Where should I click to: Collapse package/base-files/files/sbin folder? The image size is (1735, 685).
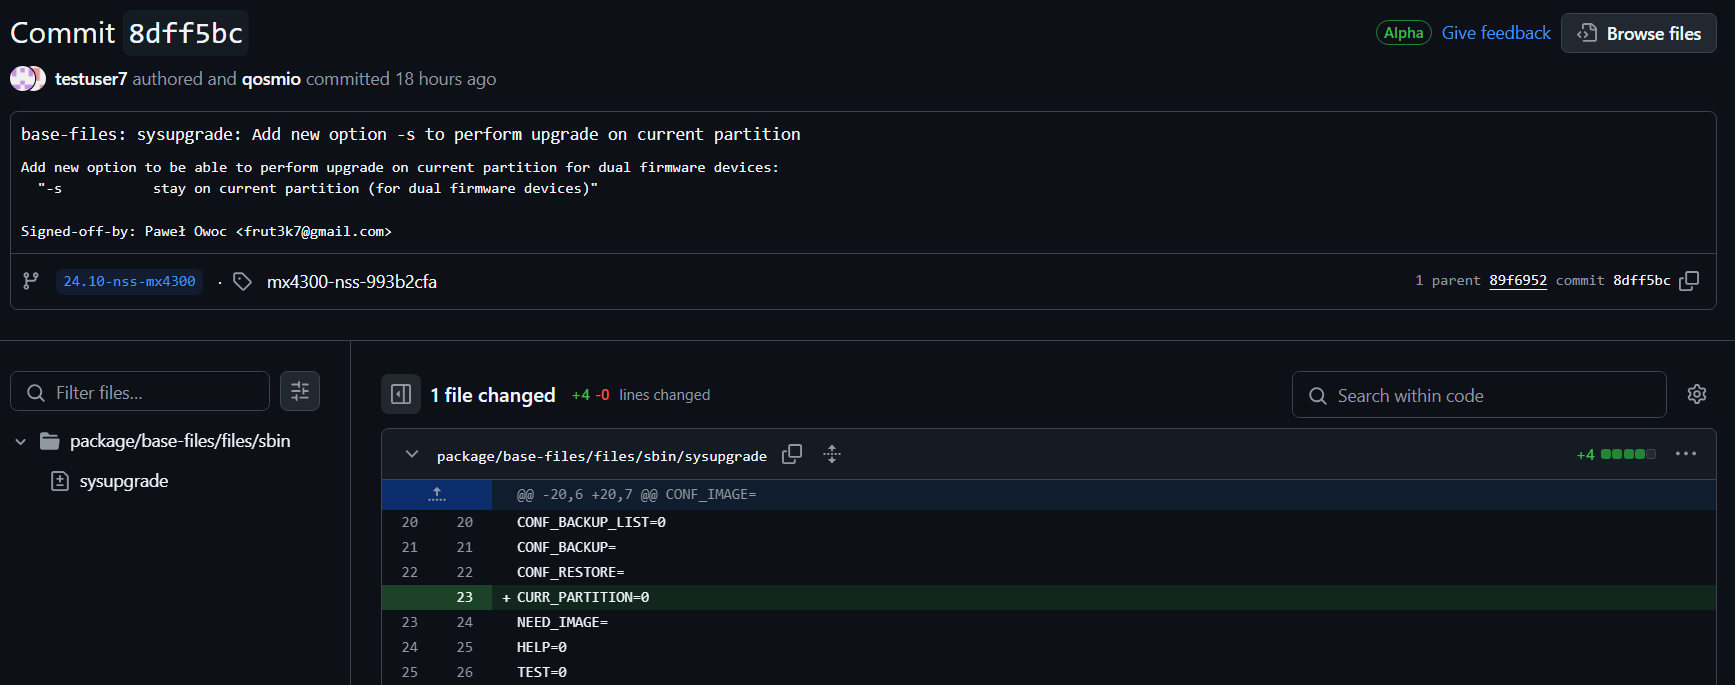(x=21, y=441)
